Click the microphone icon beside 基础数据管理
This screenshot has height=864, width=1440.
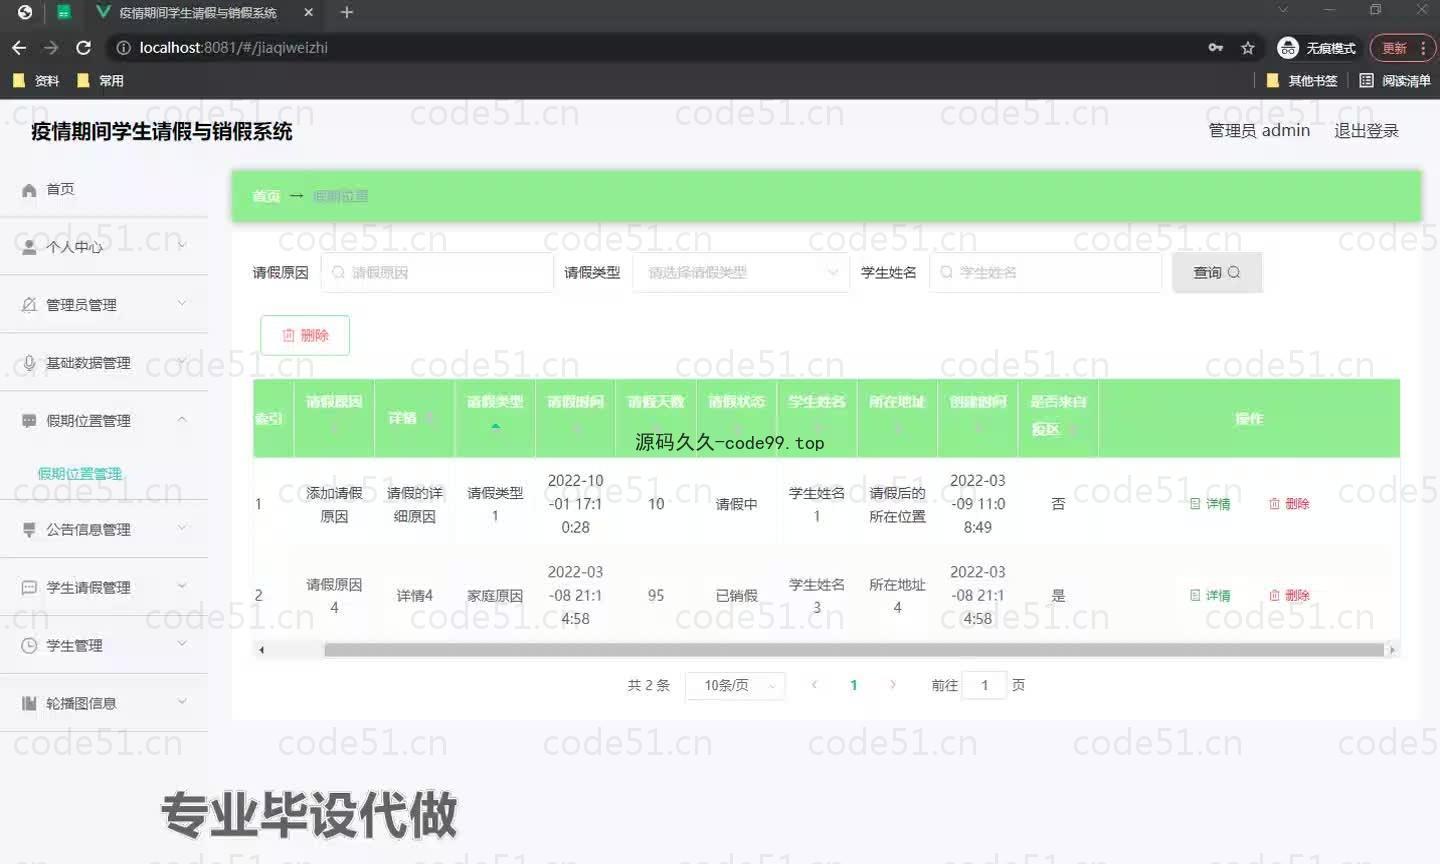pos(29,363)
